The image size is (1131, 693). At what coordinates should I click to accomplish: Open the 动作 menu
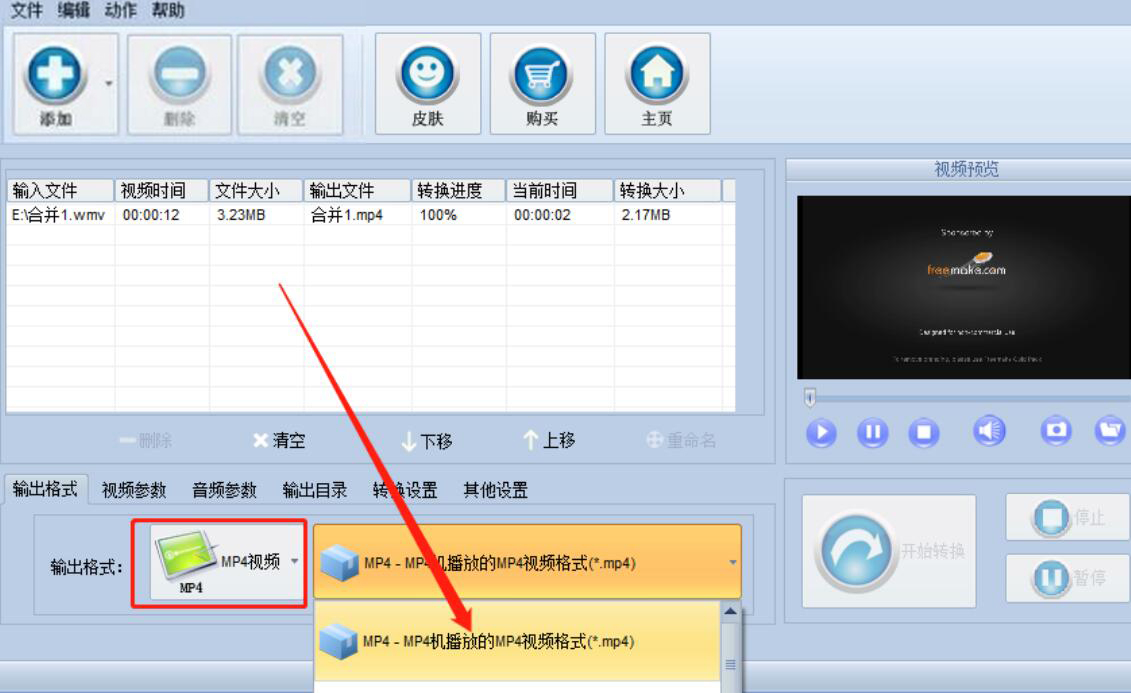(120, 10)
